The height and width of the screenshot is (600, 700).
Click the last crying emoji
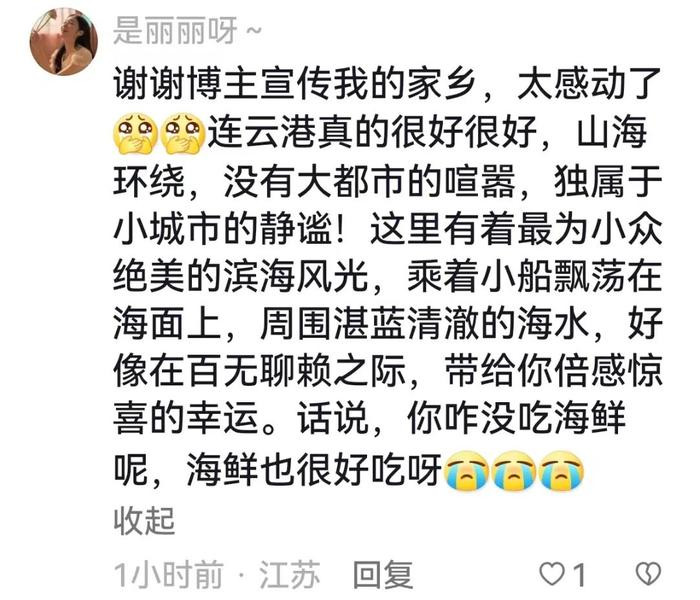pyautogui.click(x=561, y=471)
